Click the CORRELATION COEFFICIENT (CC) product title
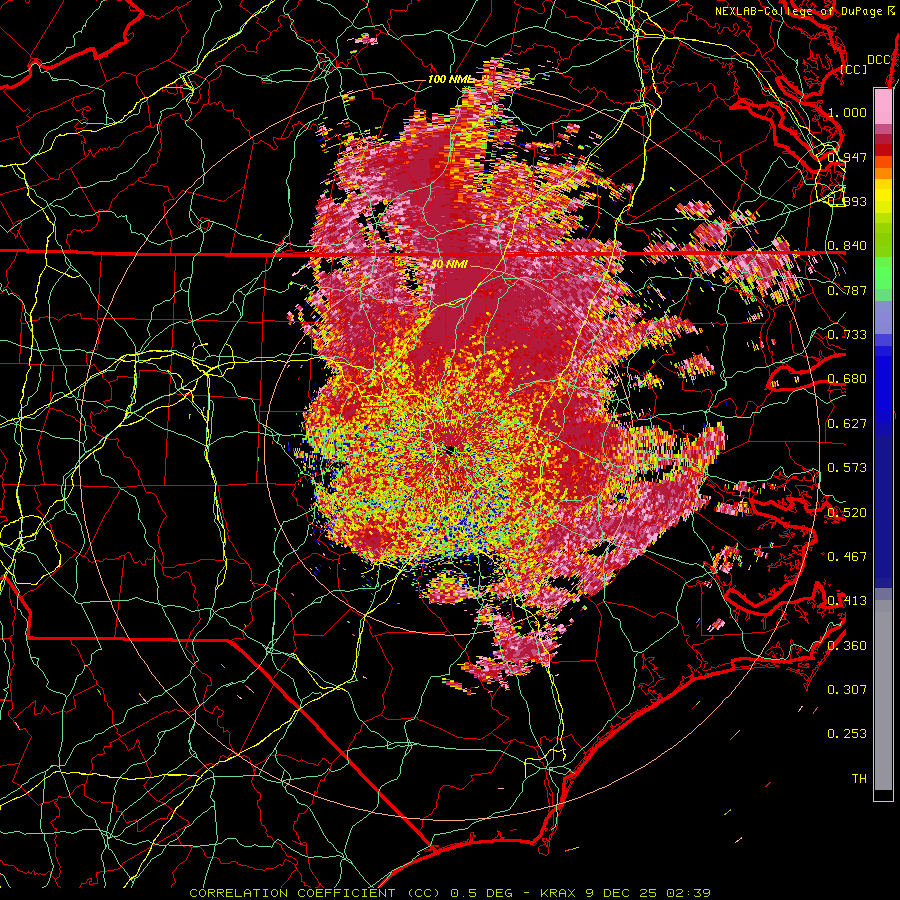Image resolution: width=900 pixels, height=900 pixels. (x=315, y=893)
